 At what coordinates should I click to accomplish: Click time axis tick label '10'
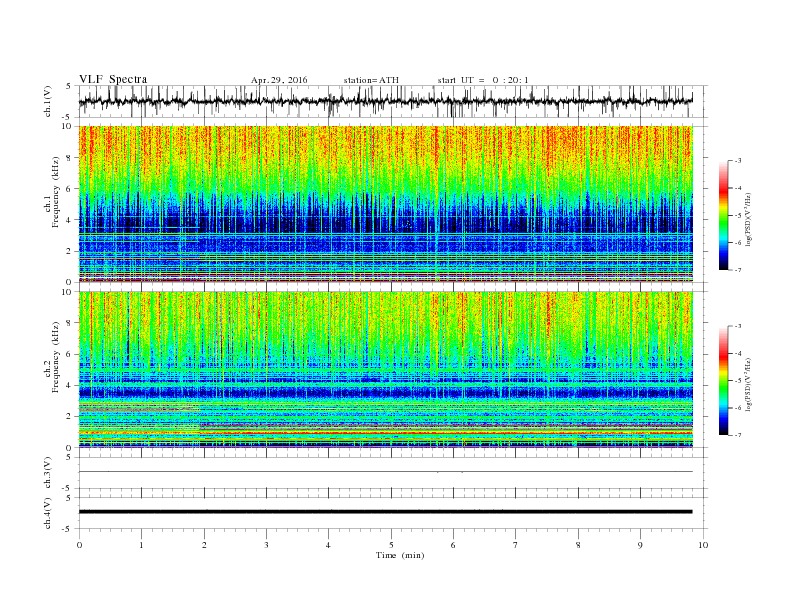tap(703, 545)
